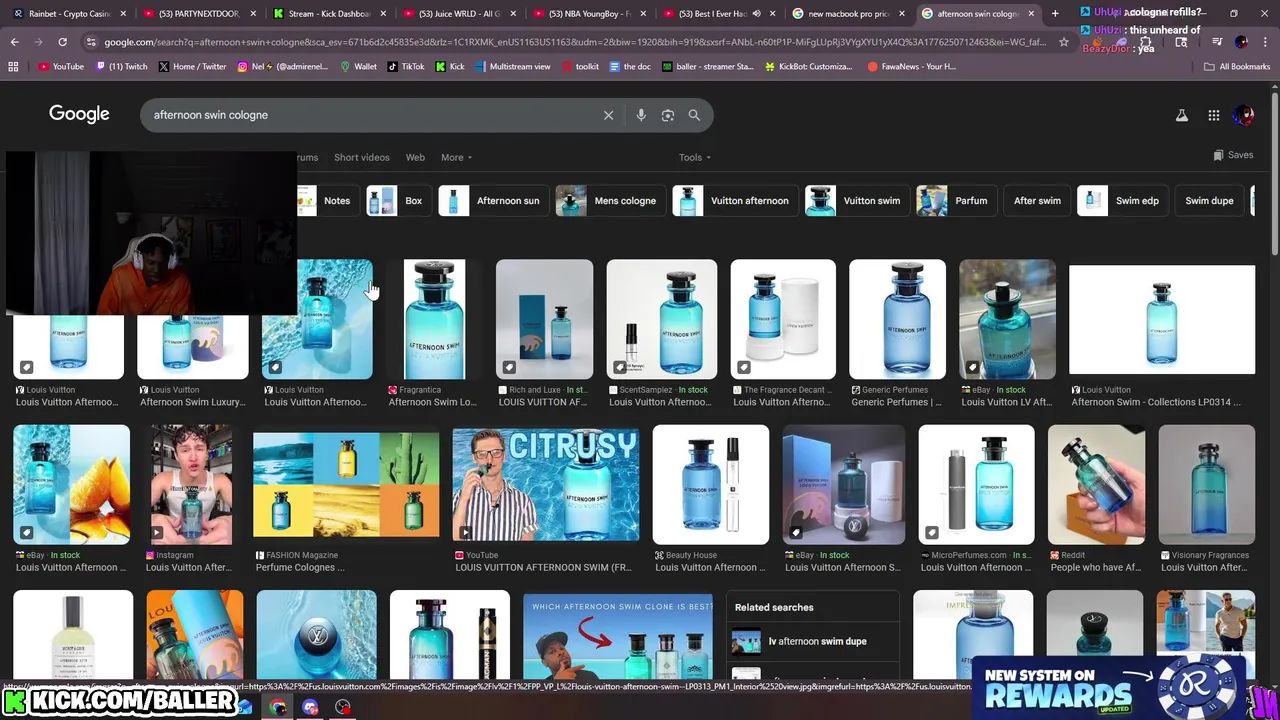
Task: Select the Parfum filter chip
Action: point(956,201)
